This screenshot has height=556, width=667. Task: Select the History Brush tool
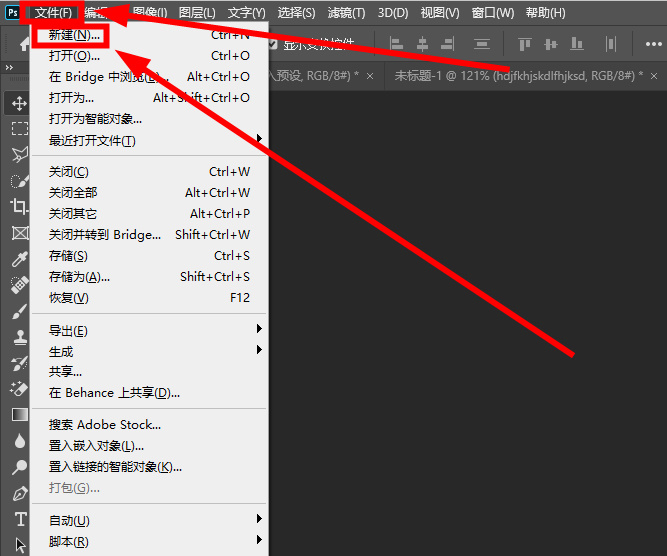pyautogui.click(x=20, y=364)
